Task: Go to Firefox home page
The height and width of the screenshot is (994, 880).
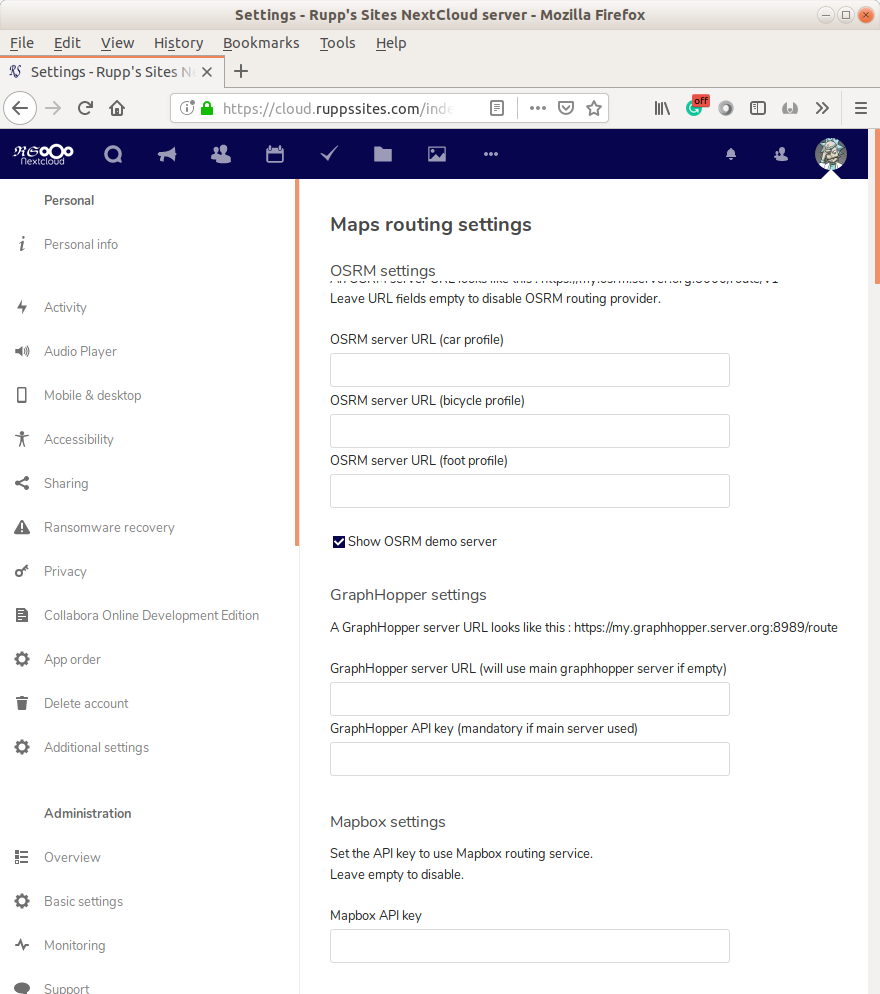Action: point(117,108)
